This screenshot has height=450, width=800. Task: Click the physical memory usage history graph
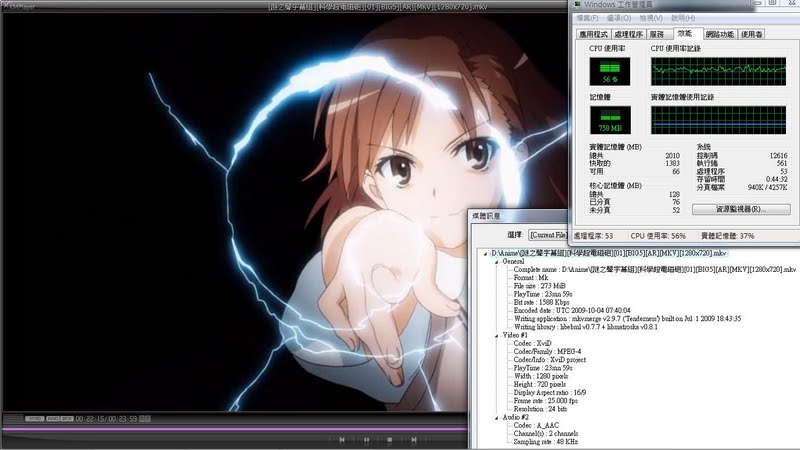718,120
